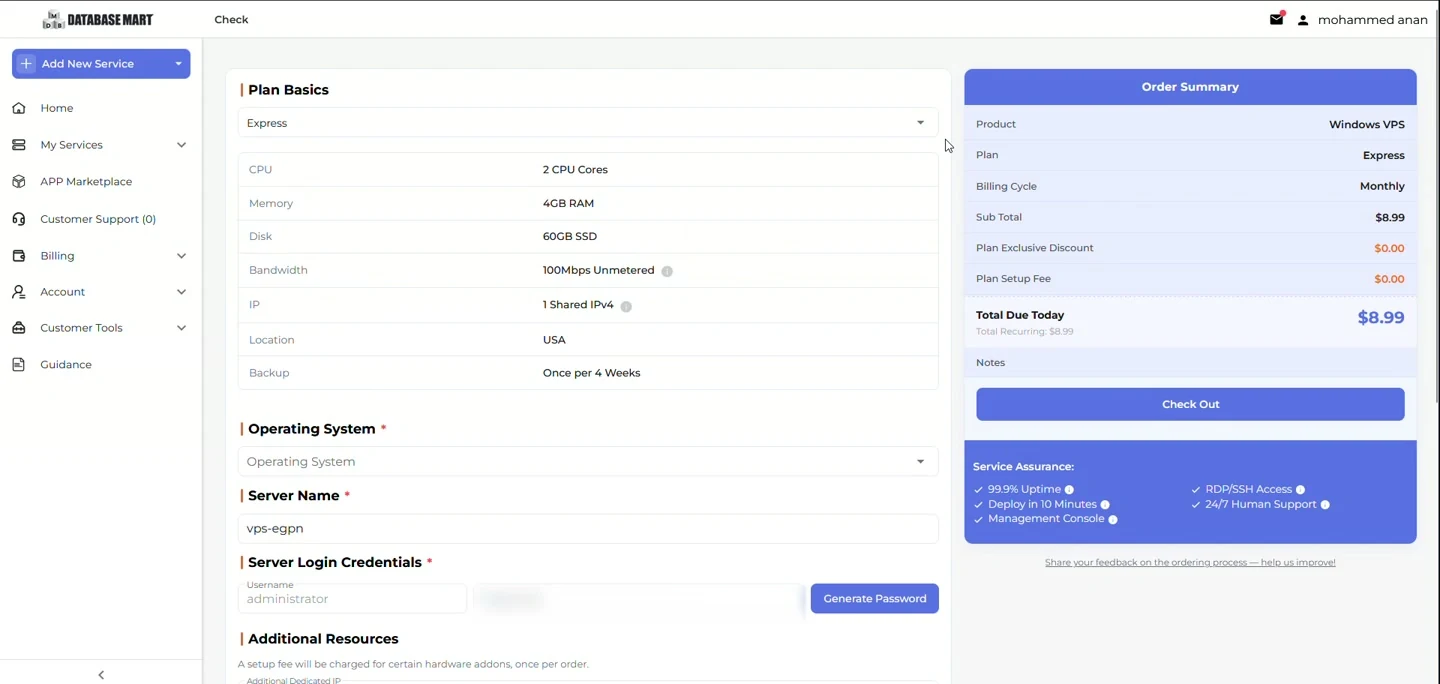Click the Deploy in 10 Minutes info icon
The width and height of the screenshot is (1440, 684).
tap(1105, 505)
